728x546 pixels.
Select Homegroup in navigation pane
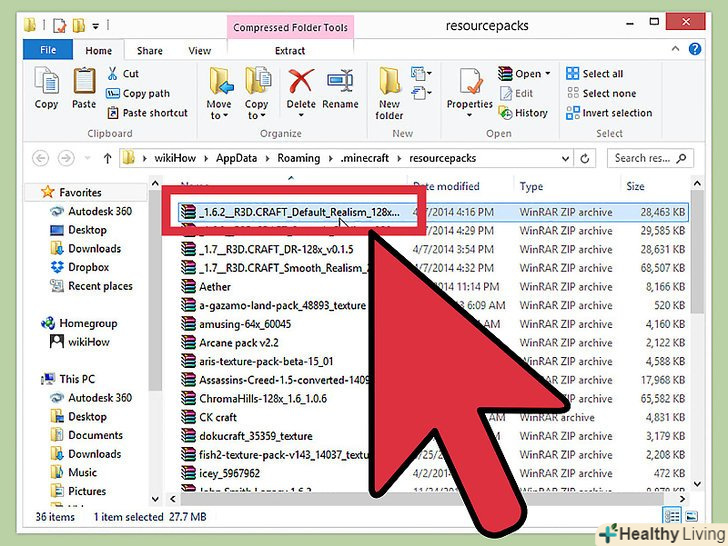[79, 323]
